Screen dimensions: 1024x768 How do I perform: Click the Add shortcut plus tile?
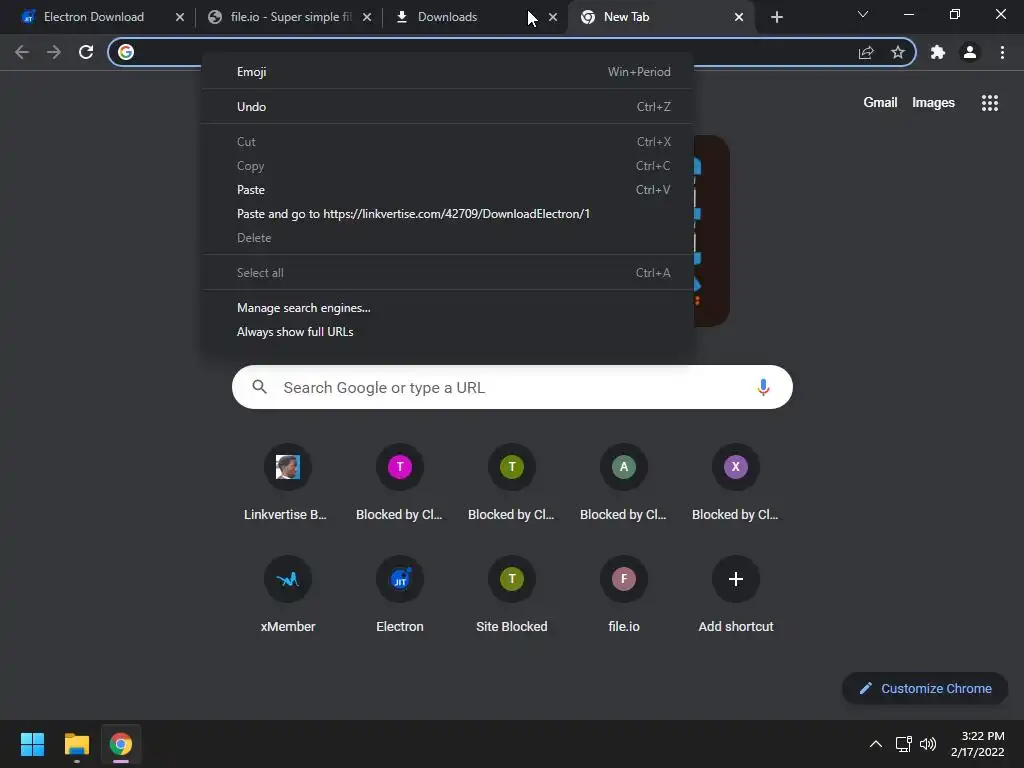coord(736,596)
